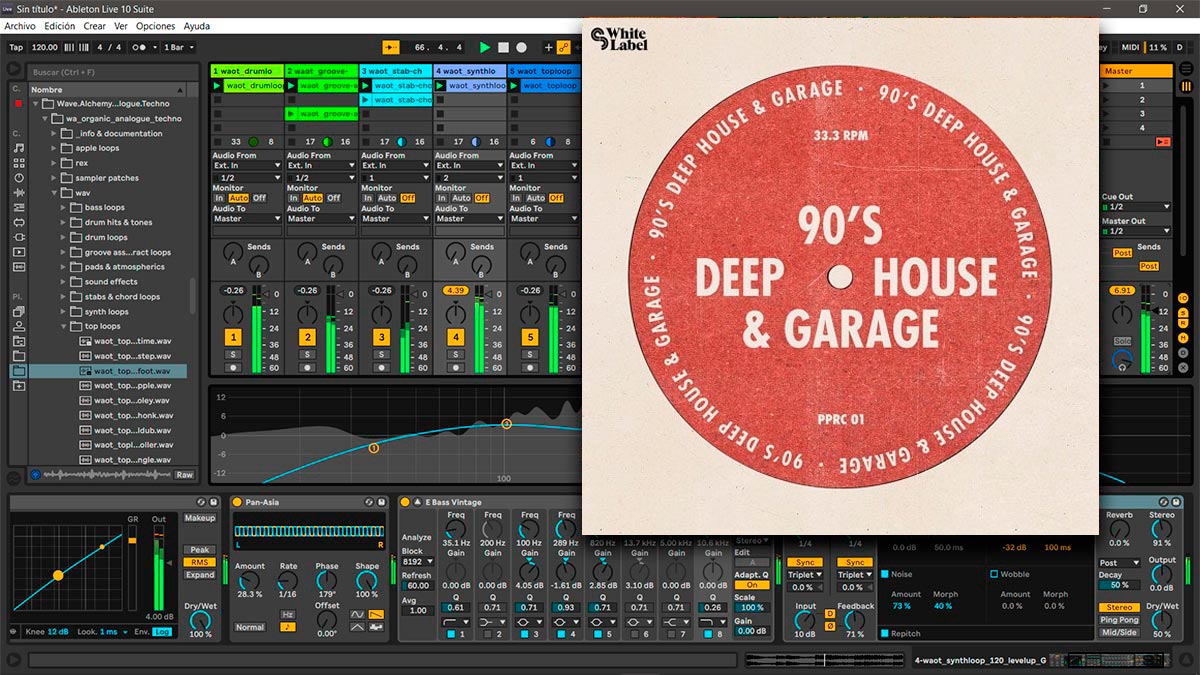Adjust the Delay Feedback knob

pos(855,620)
